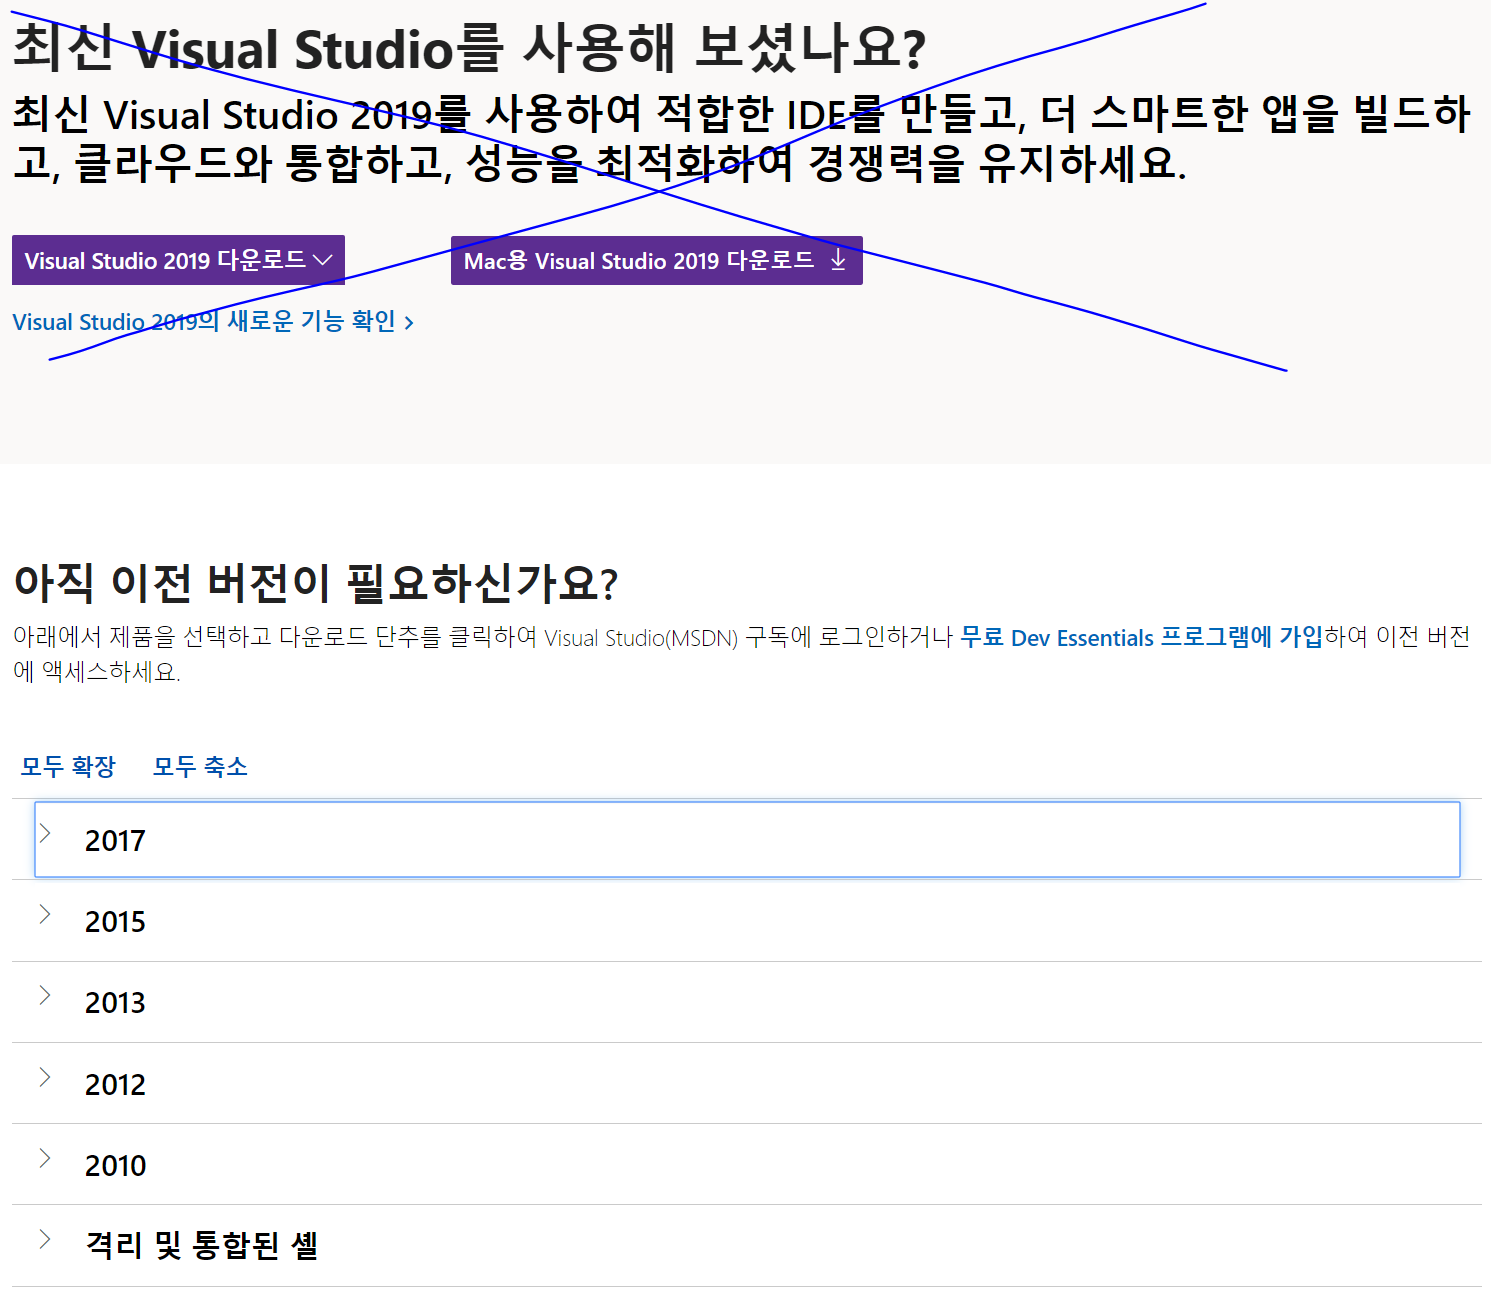Viewport: 1491px width, 1293px height.
Task: Click download arrow icon on Mac button
Action: pyautogui.click(x=838, y=260)
